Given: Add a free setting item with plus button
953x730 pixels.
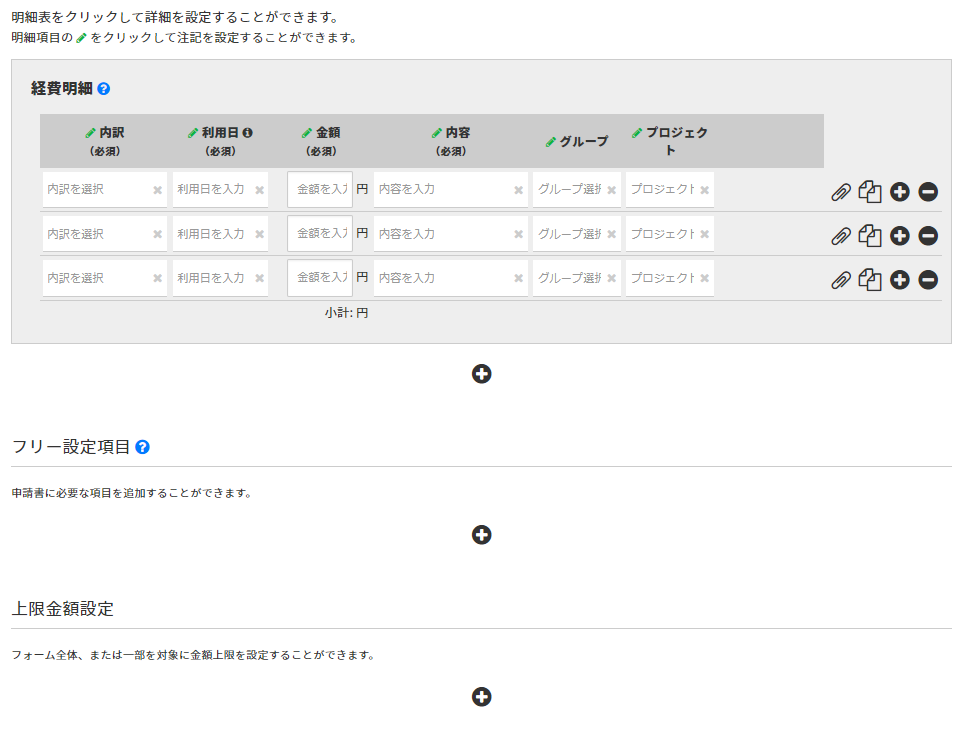Looking at the screenshot, I should pyautogui.click(x=481, y=535).
